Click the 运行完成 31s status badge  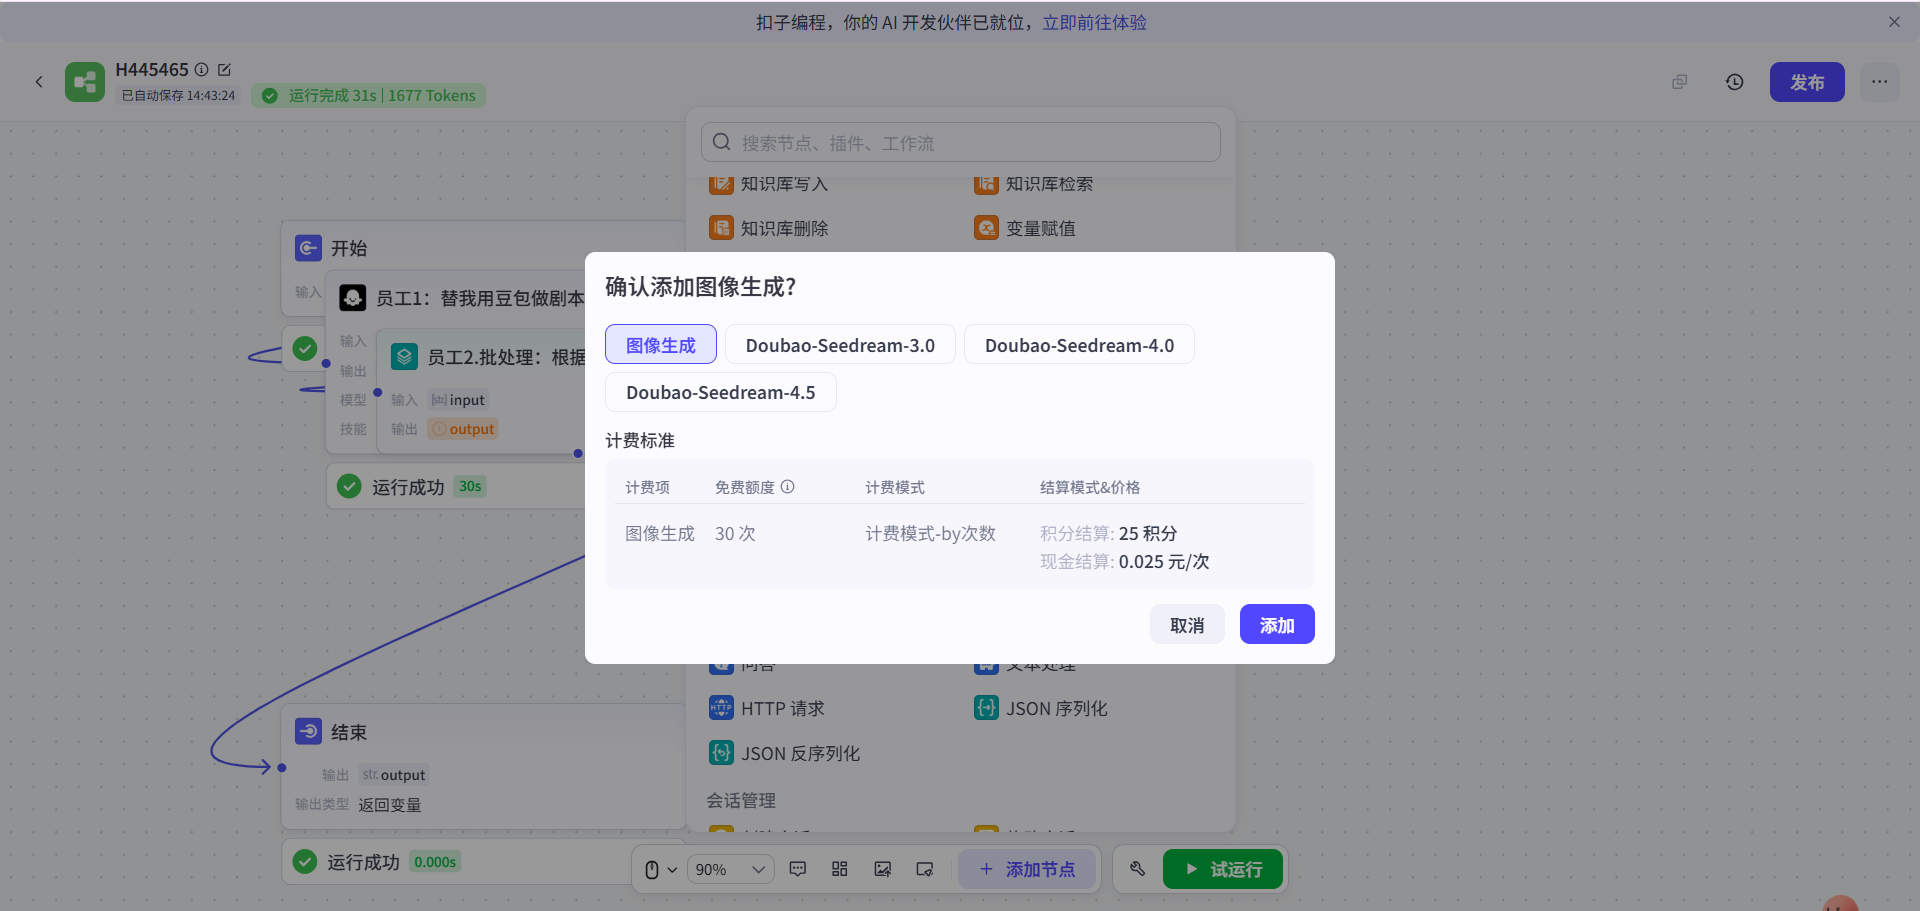[x=368, y=95]
